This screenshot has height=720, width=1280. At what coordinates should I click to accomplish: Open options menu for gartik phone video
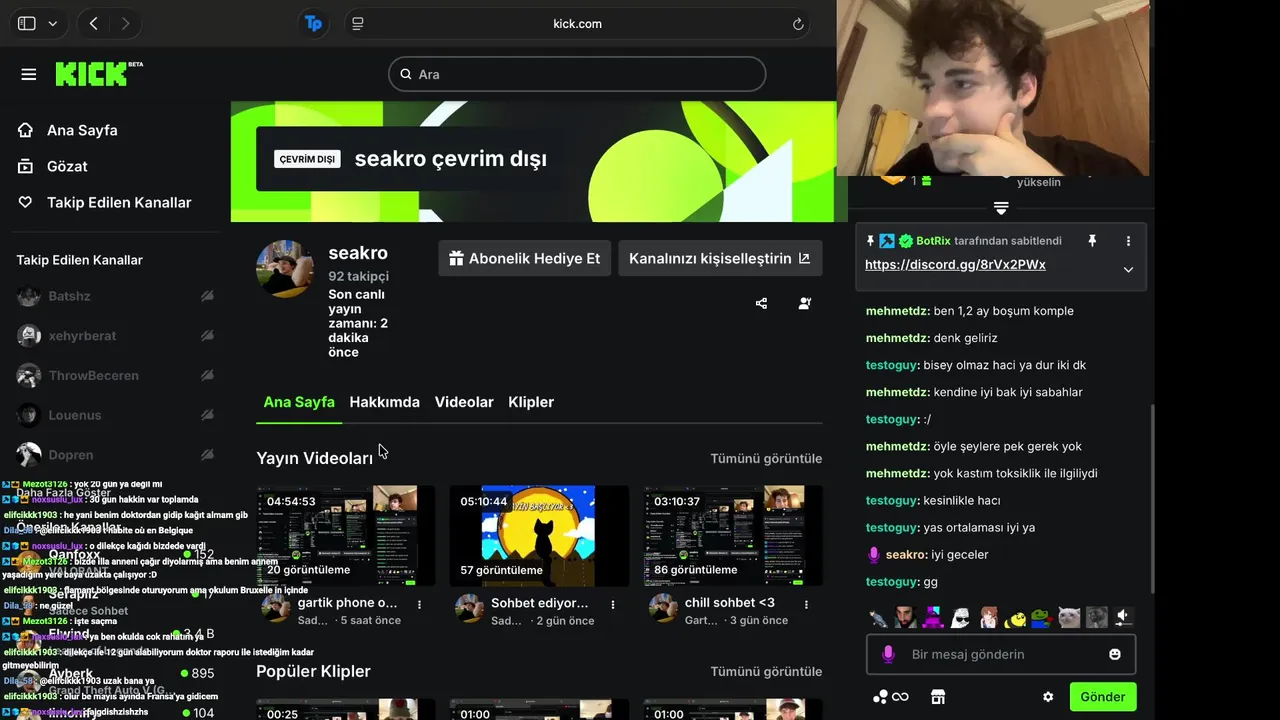coord(419,604)
